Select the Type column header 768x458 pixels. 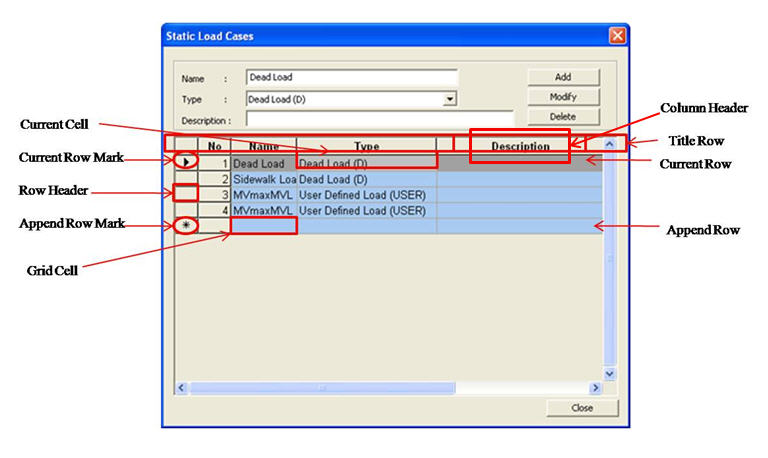(x=366, y=146)
